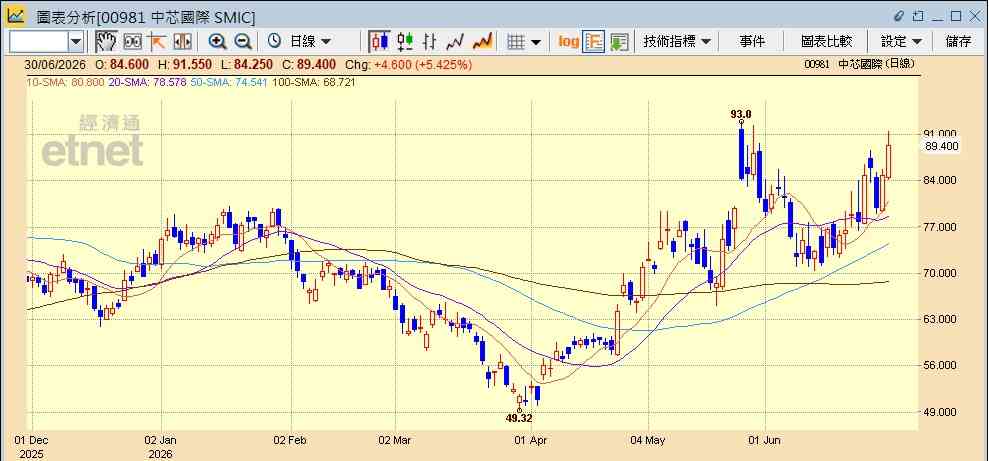Image resolution: width=989 pixels, height=461 pixels.
Task: Expand the 設定 settings dropdown
Action: [x=902, y=42]
